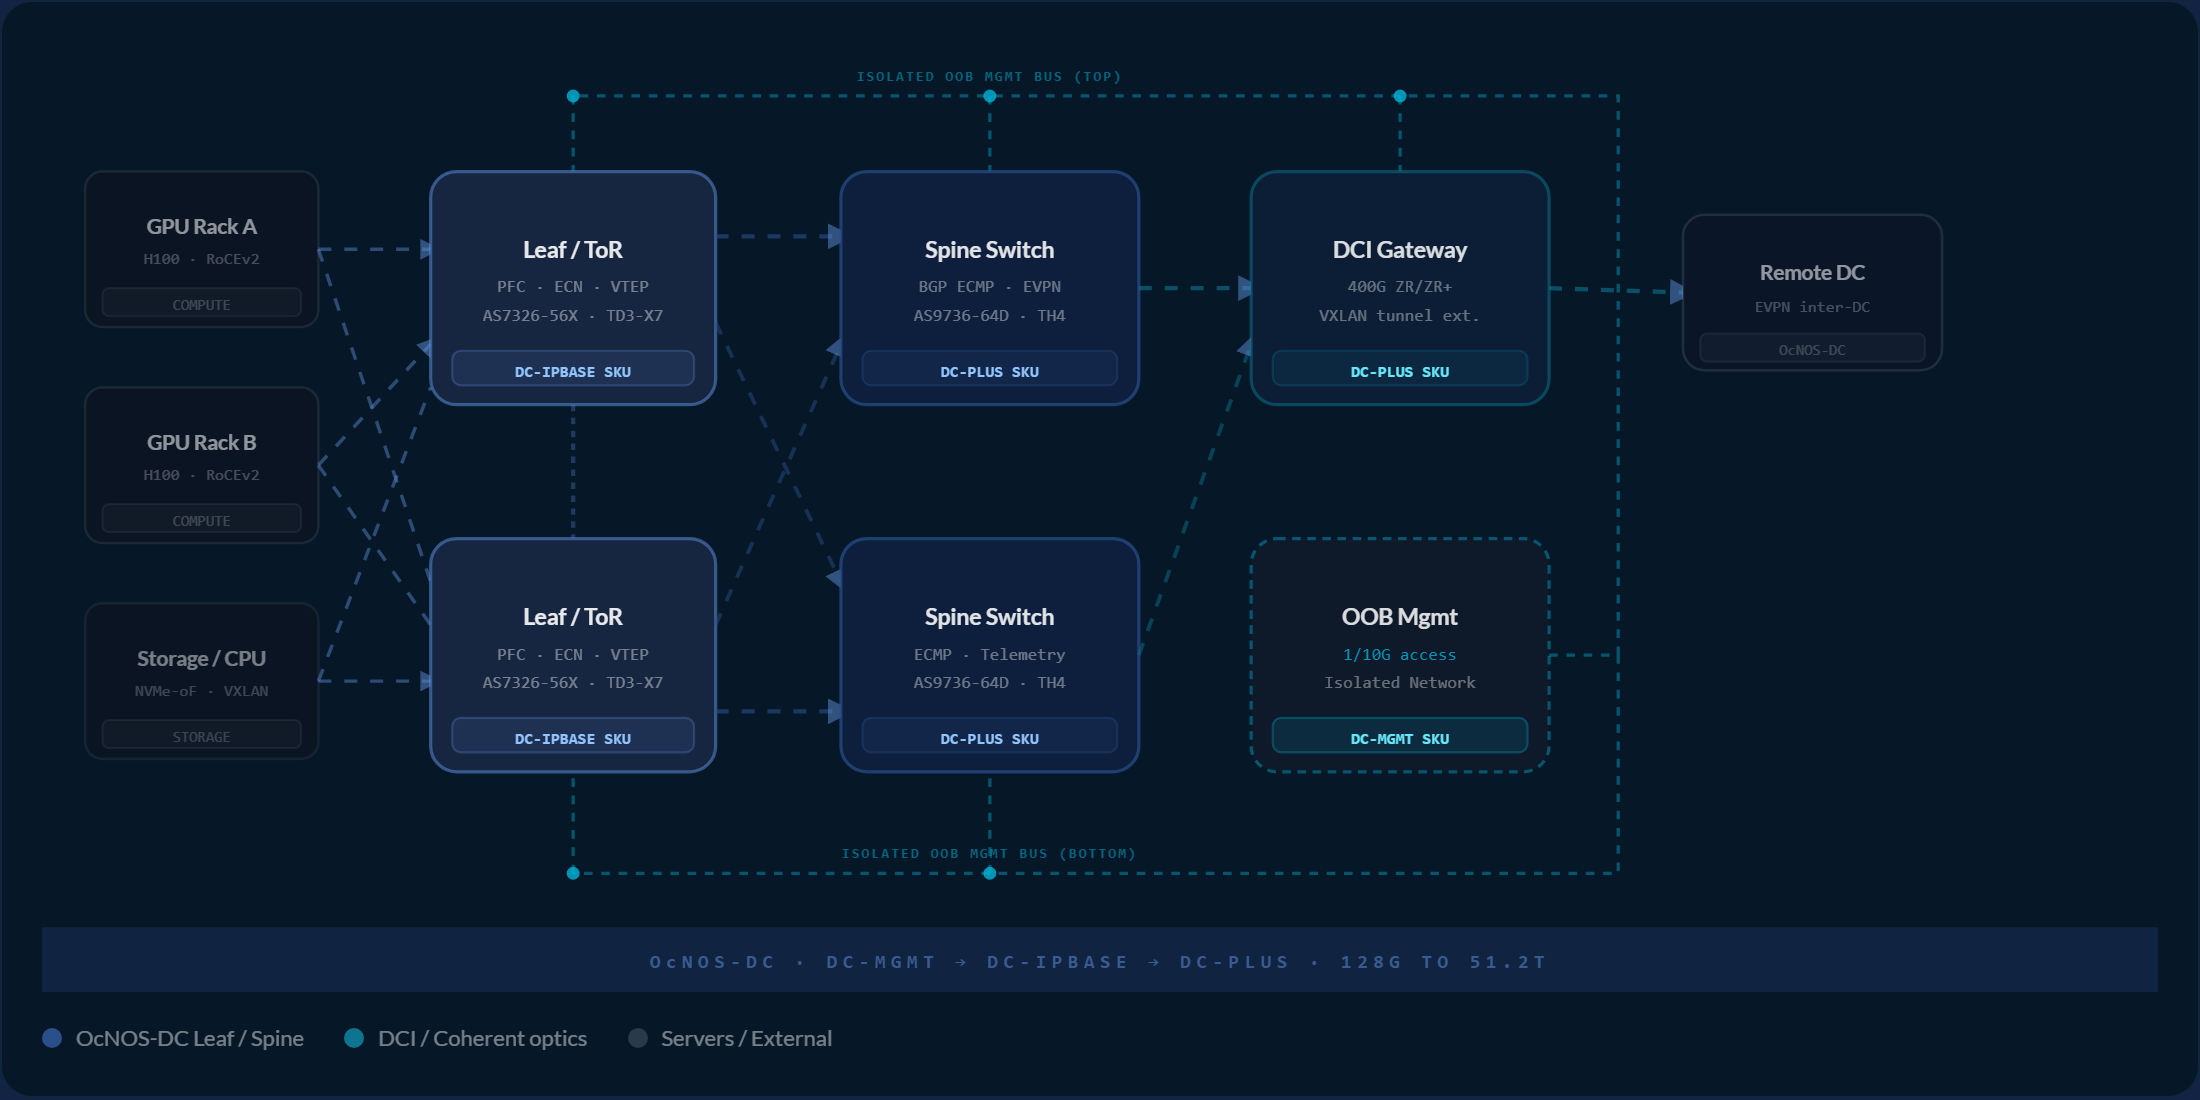Click the "NVMe-oF · VXLAN" text
The height and width of the screenshot is (1100, 2200).
click(x=201, y=691)
